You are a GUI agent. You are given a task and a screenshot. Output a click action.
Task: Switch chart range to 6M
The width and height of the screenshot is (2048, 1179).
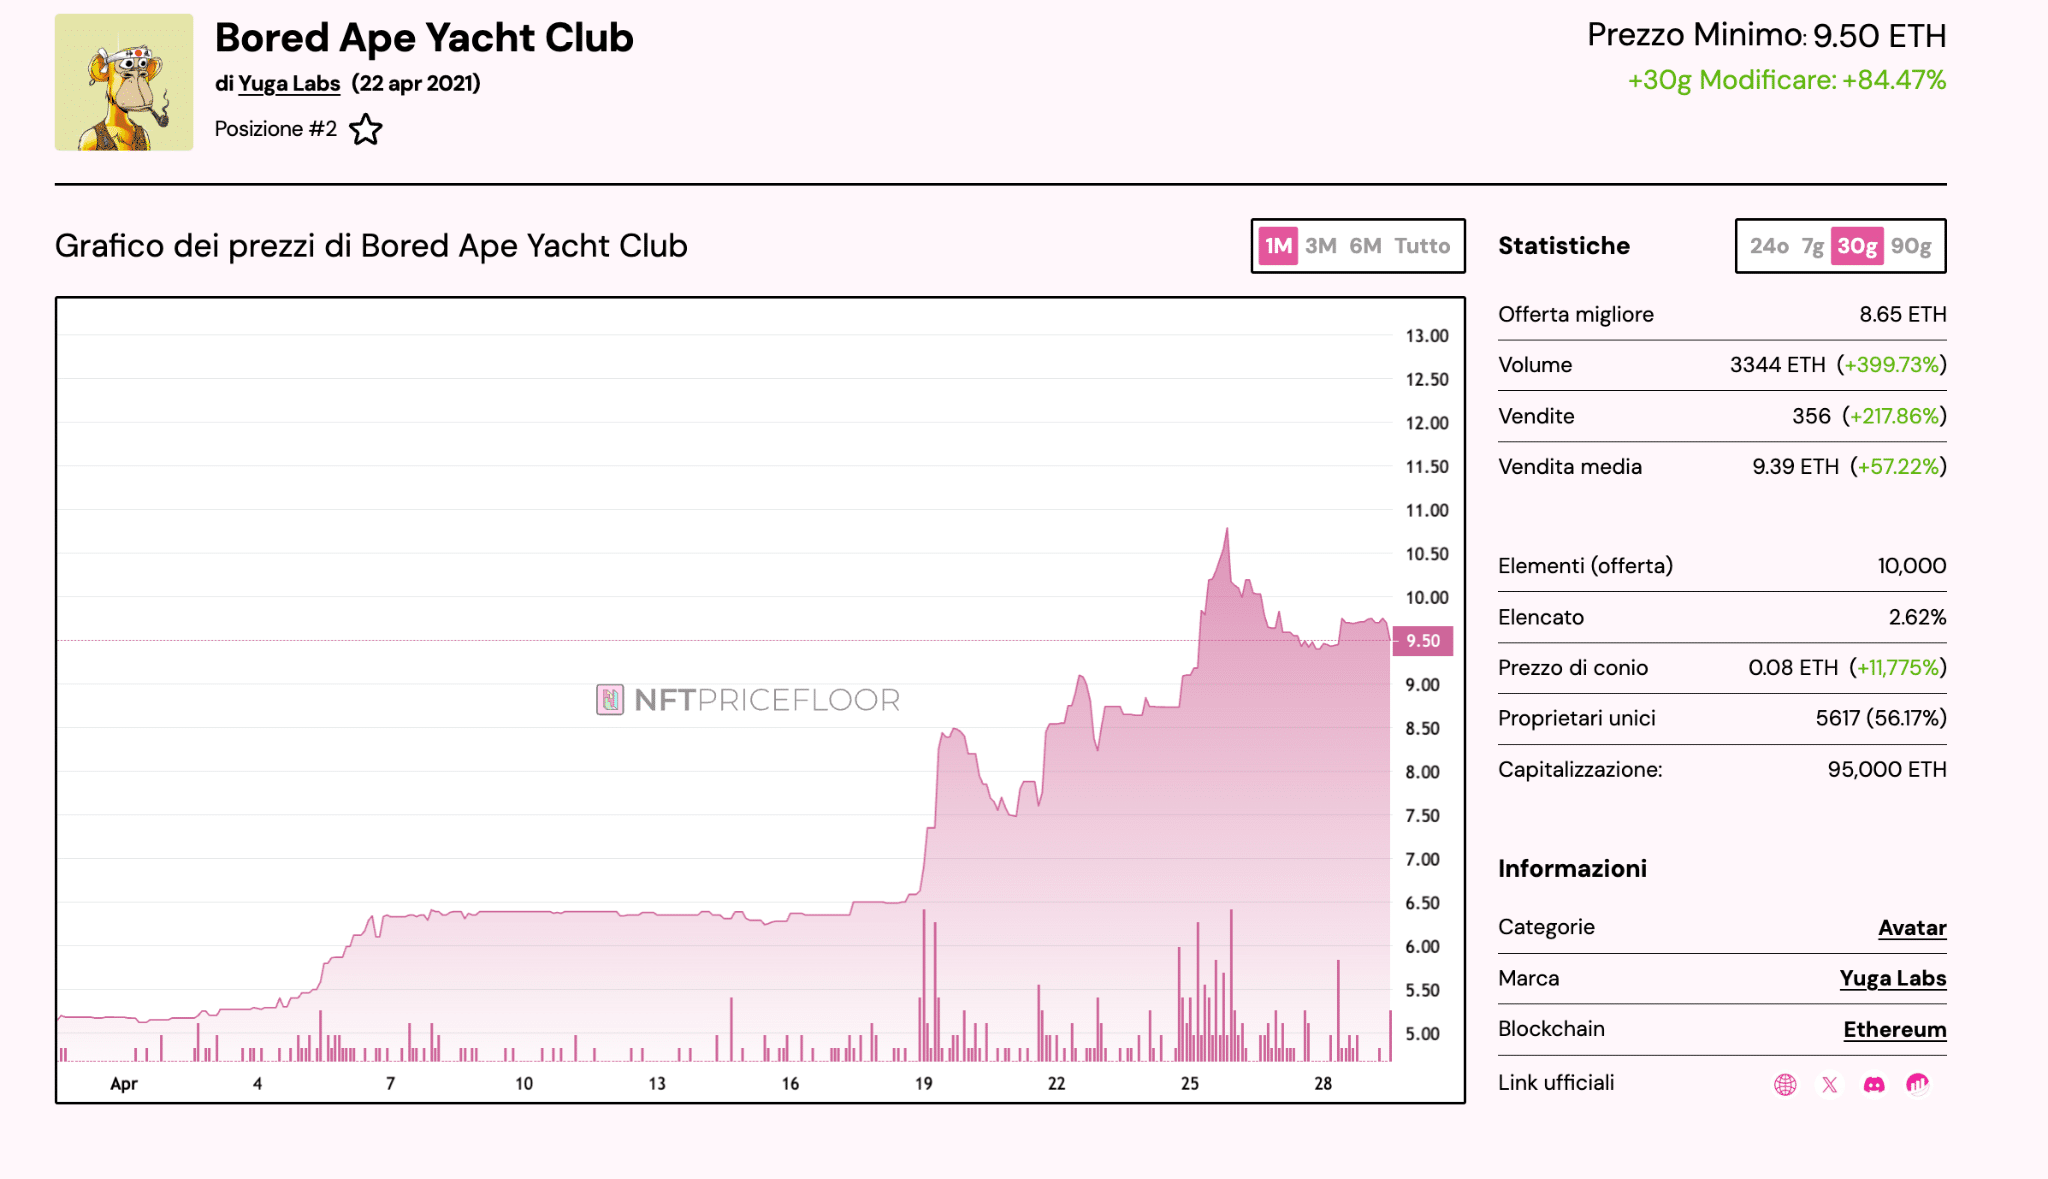1365,246
